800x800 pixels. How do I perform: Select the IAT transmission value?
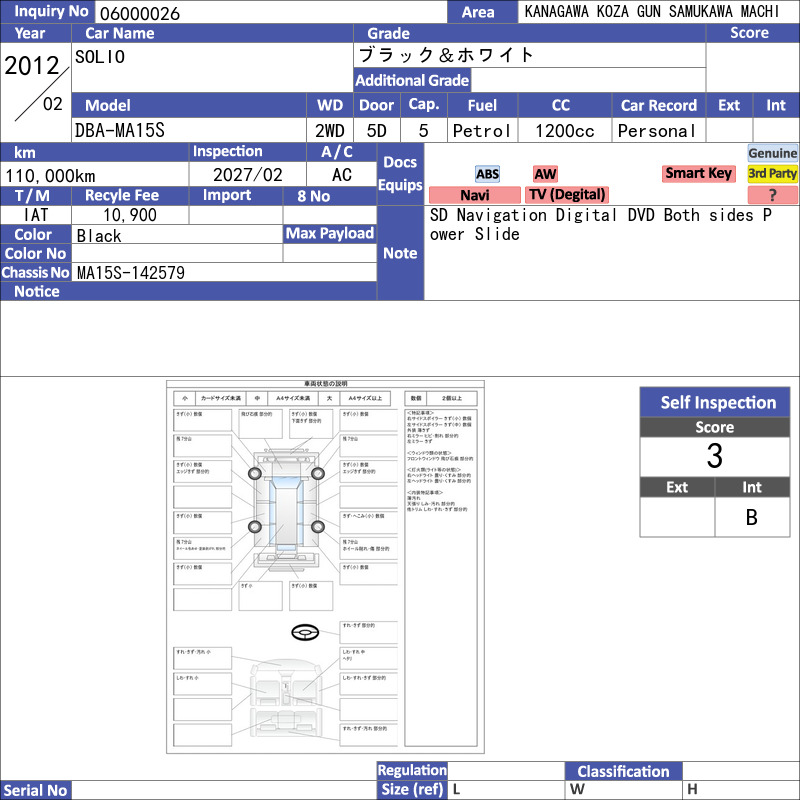click(36, 215)
